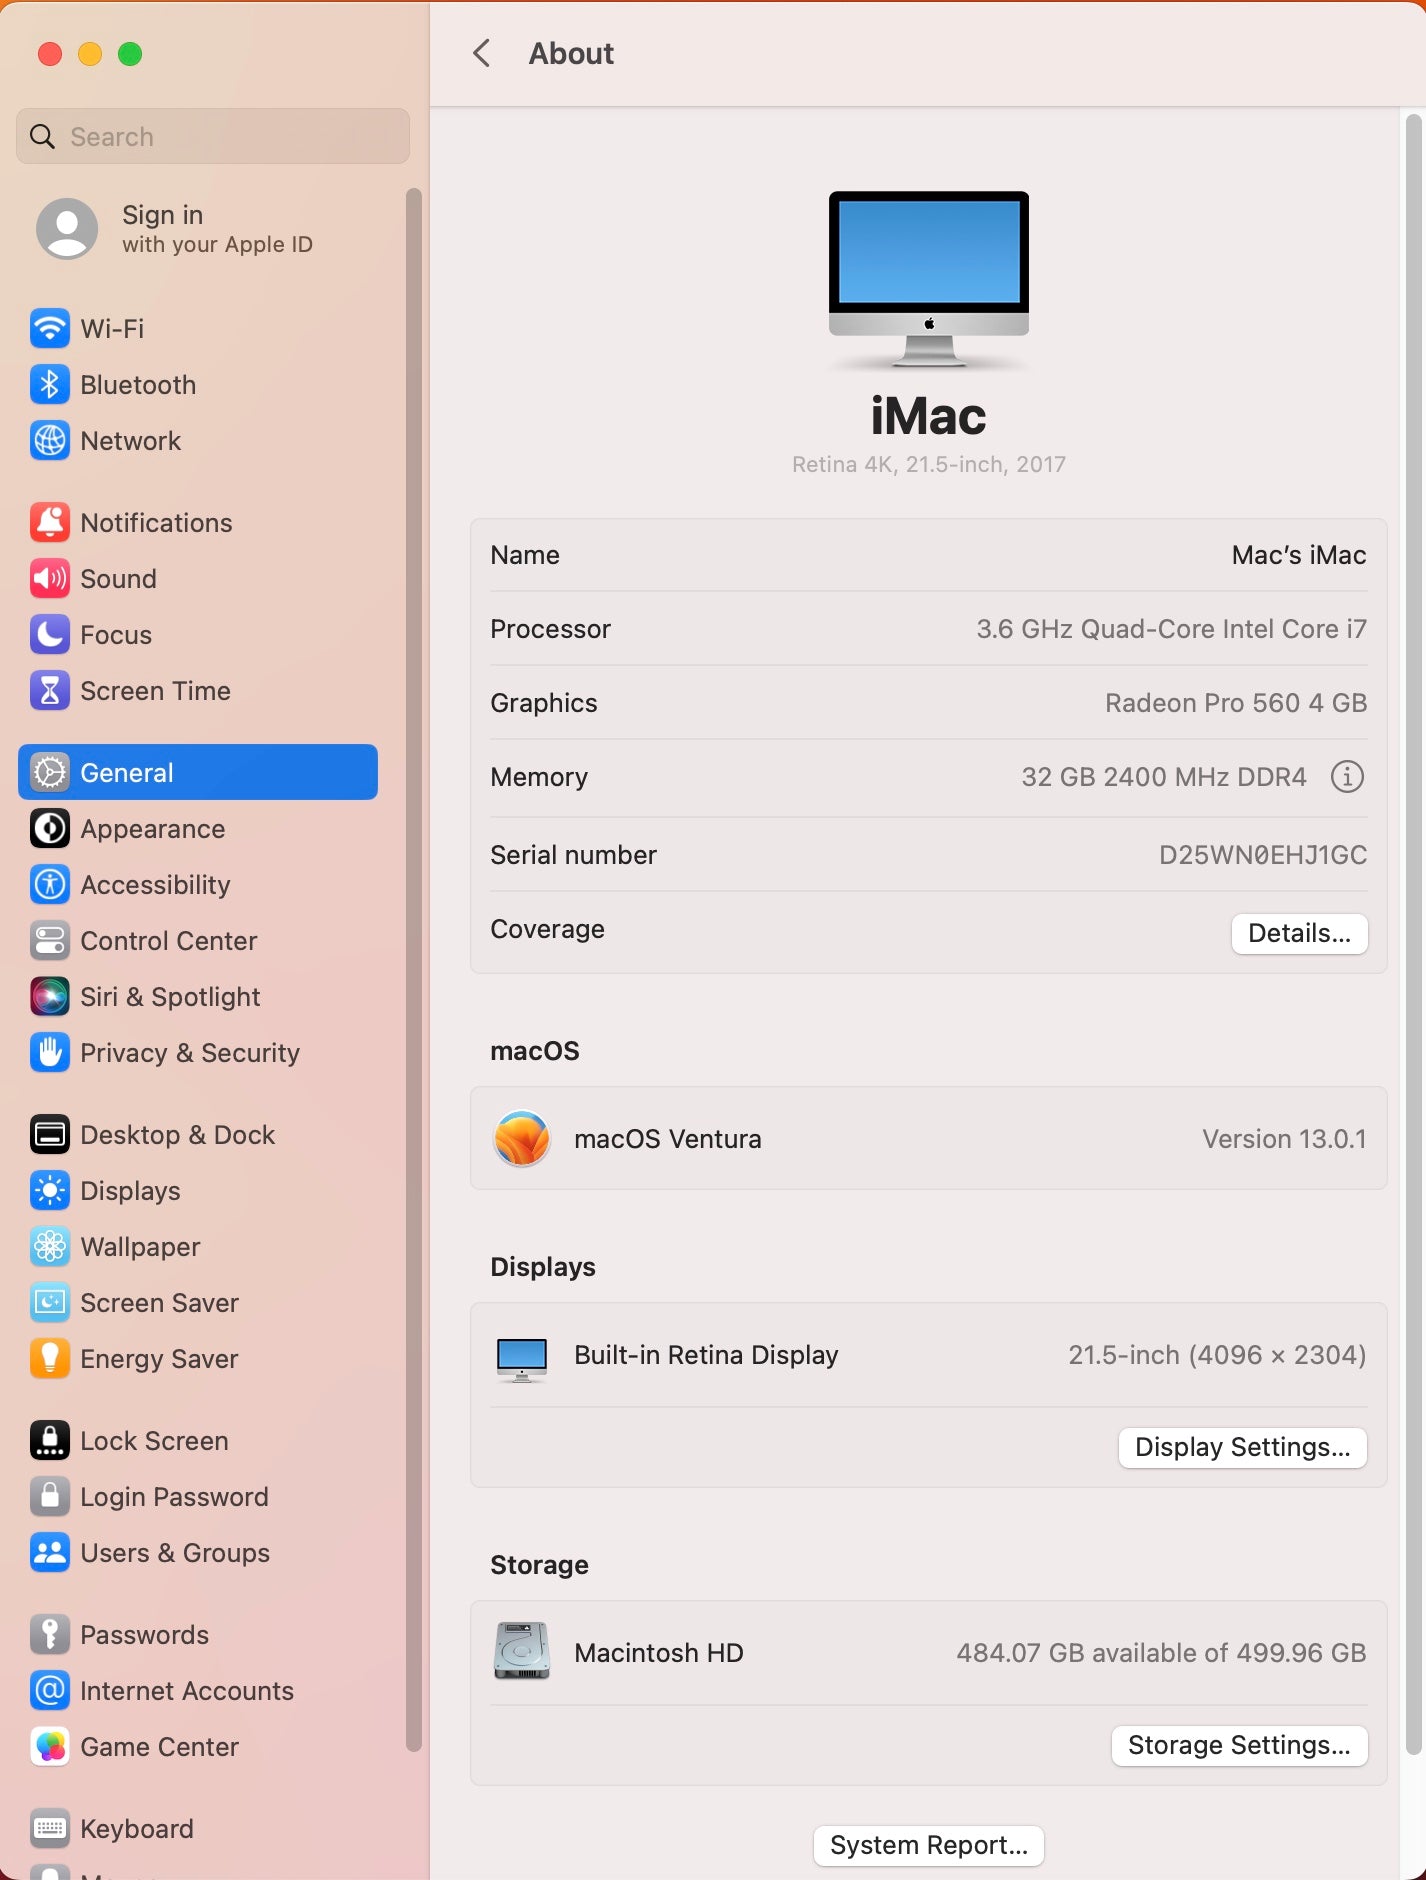Viewport: 1426px width, 1880px height.
Task: Open the Wallpaper flower icon
Action: [50, 1246]
